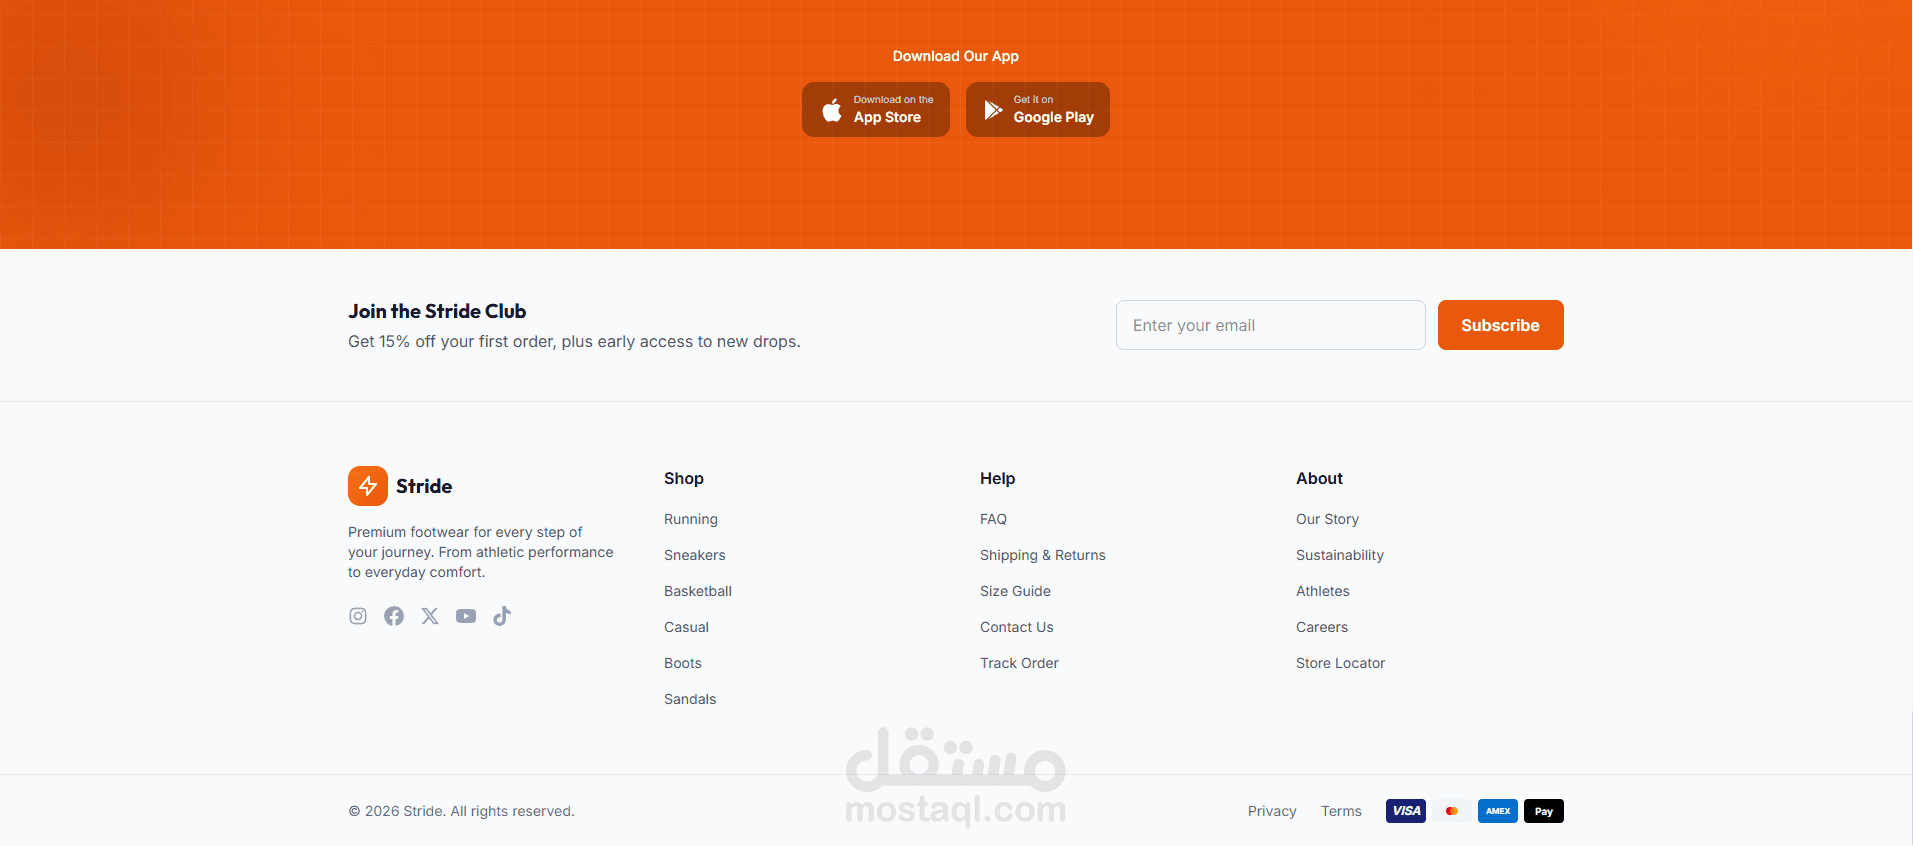Open the Casual shop link
The height and width of the screenshot is (846, 1913).
tap(686, 627)
